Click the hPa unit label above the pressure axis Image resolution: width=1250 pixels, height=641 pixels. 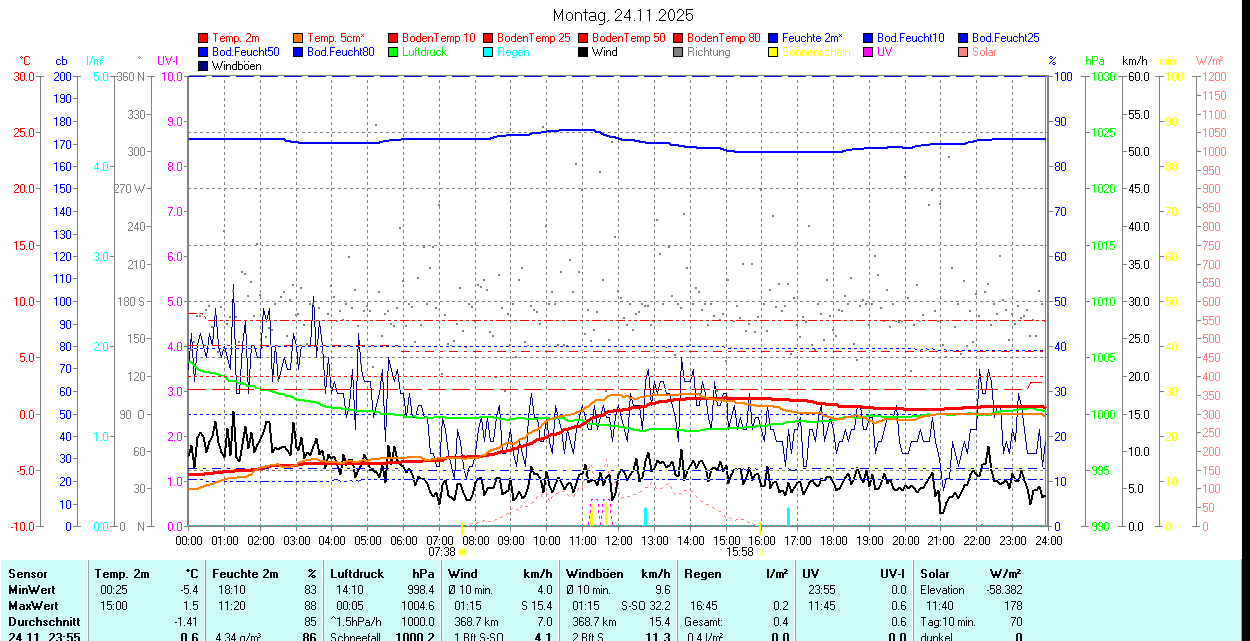[x=1096, y=61]
